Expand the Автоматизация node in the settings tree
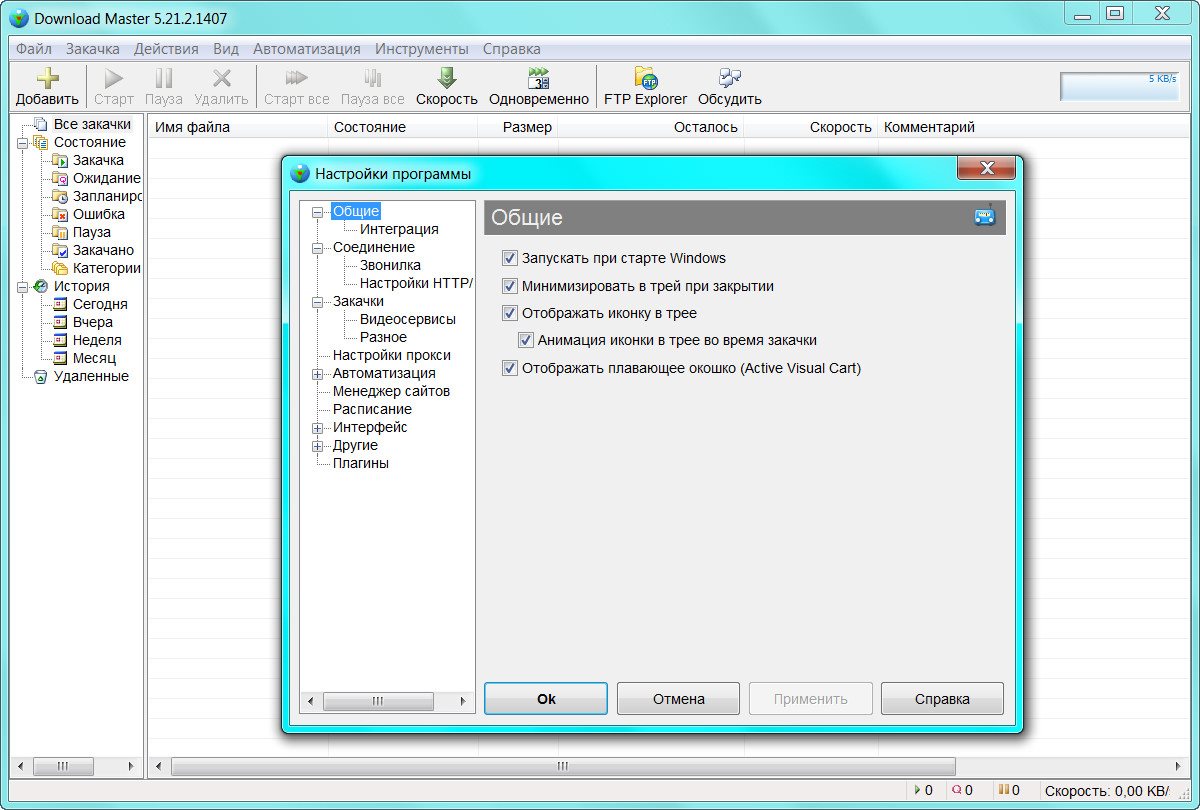 coord(318,374)
